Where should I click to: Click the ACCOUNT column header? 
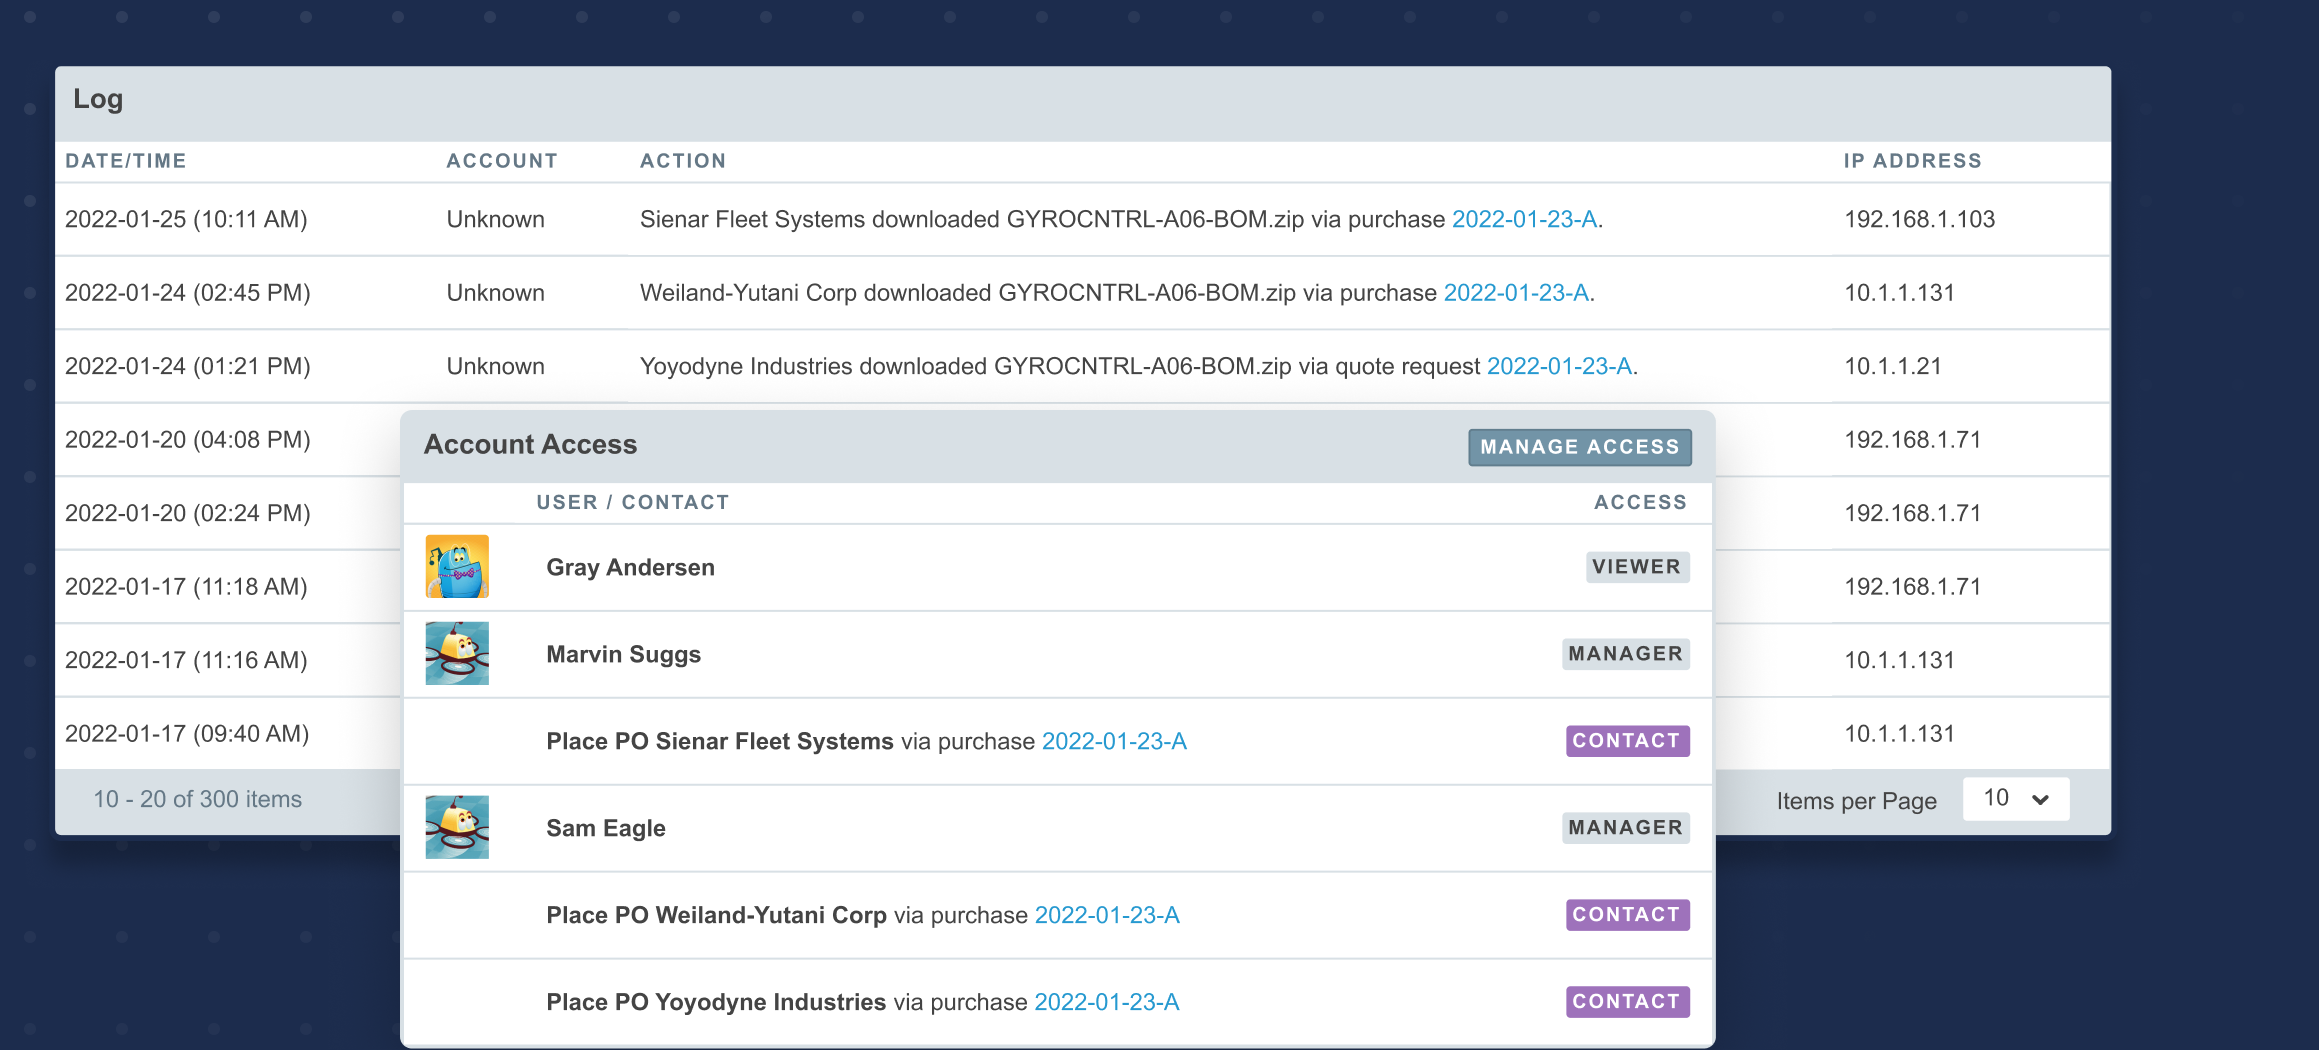(x=502, y=161)
